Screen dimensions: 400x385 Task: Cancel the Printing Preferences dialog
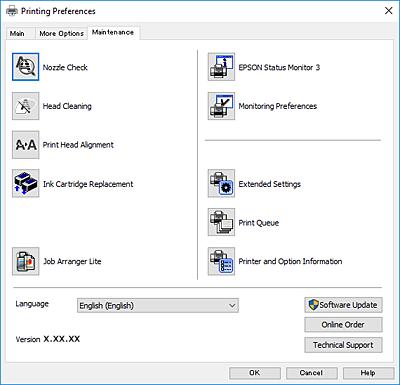[311, 373]
